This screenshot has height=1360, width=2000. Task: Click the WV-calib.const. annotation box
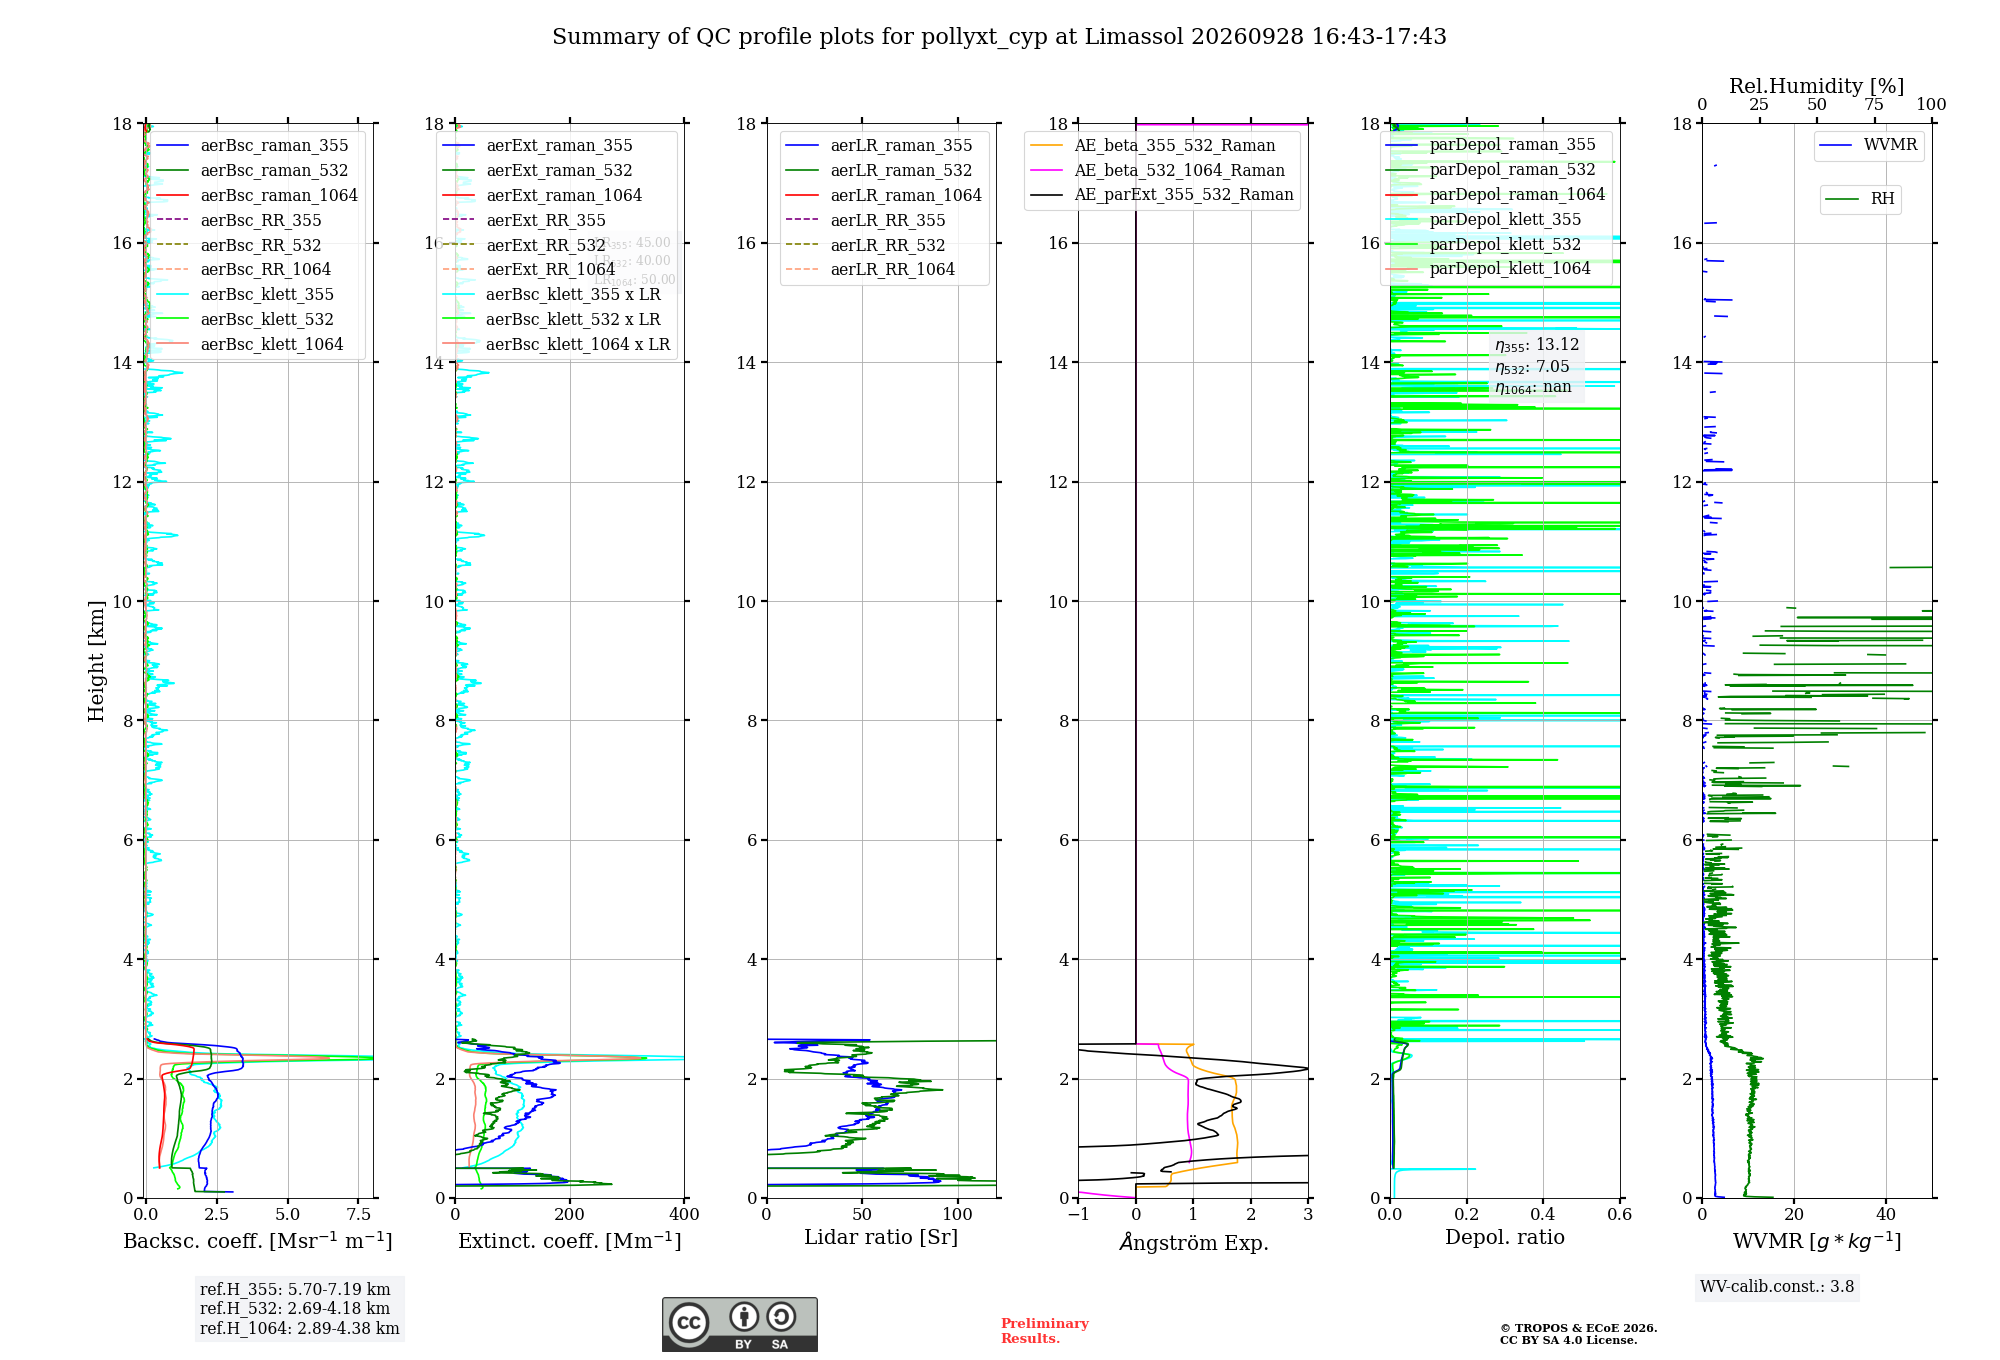(1777, 1287)
